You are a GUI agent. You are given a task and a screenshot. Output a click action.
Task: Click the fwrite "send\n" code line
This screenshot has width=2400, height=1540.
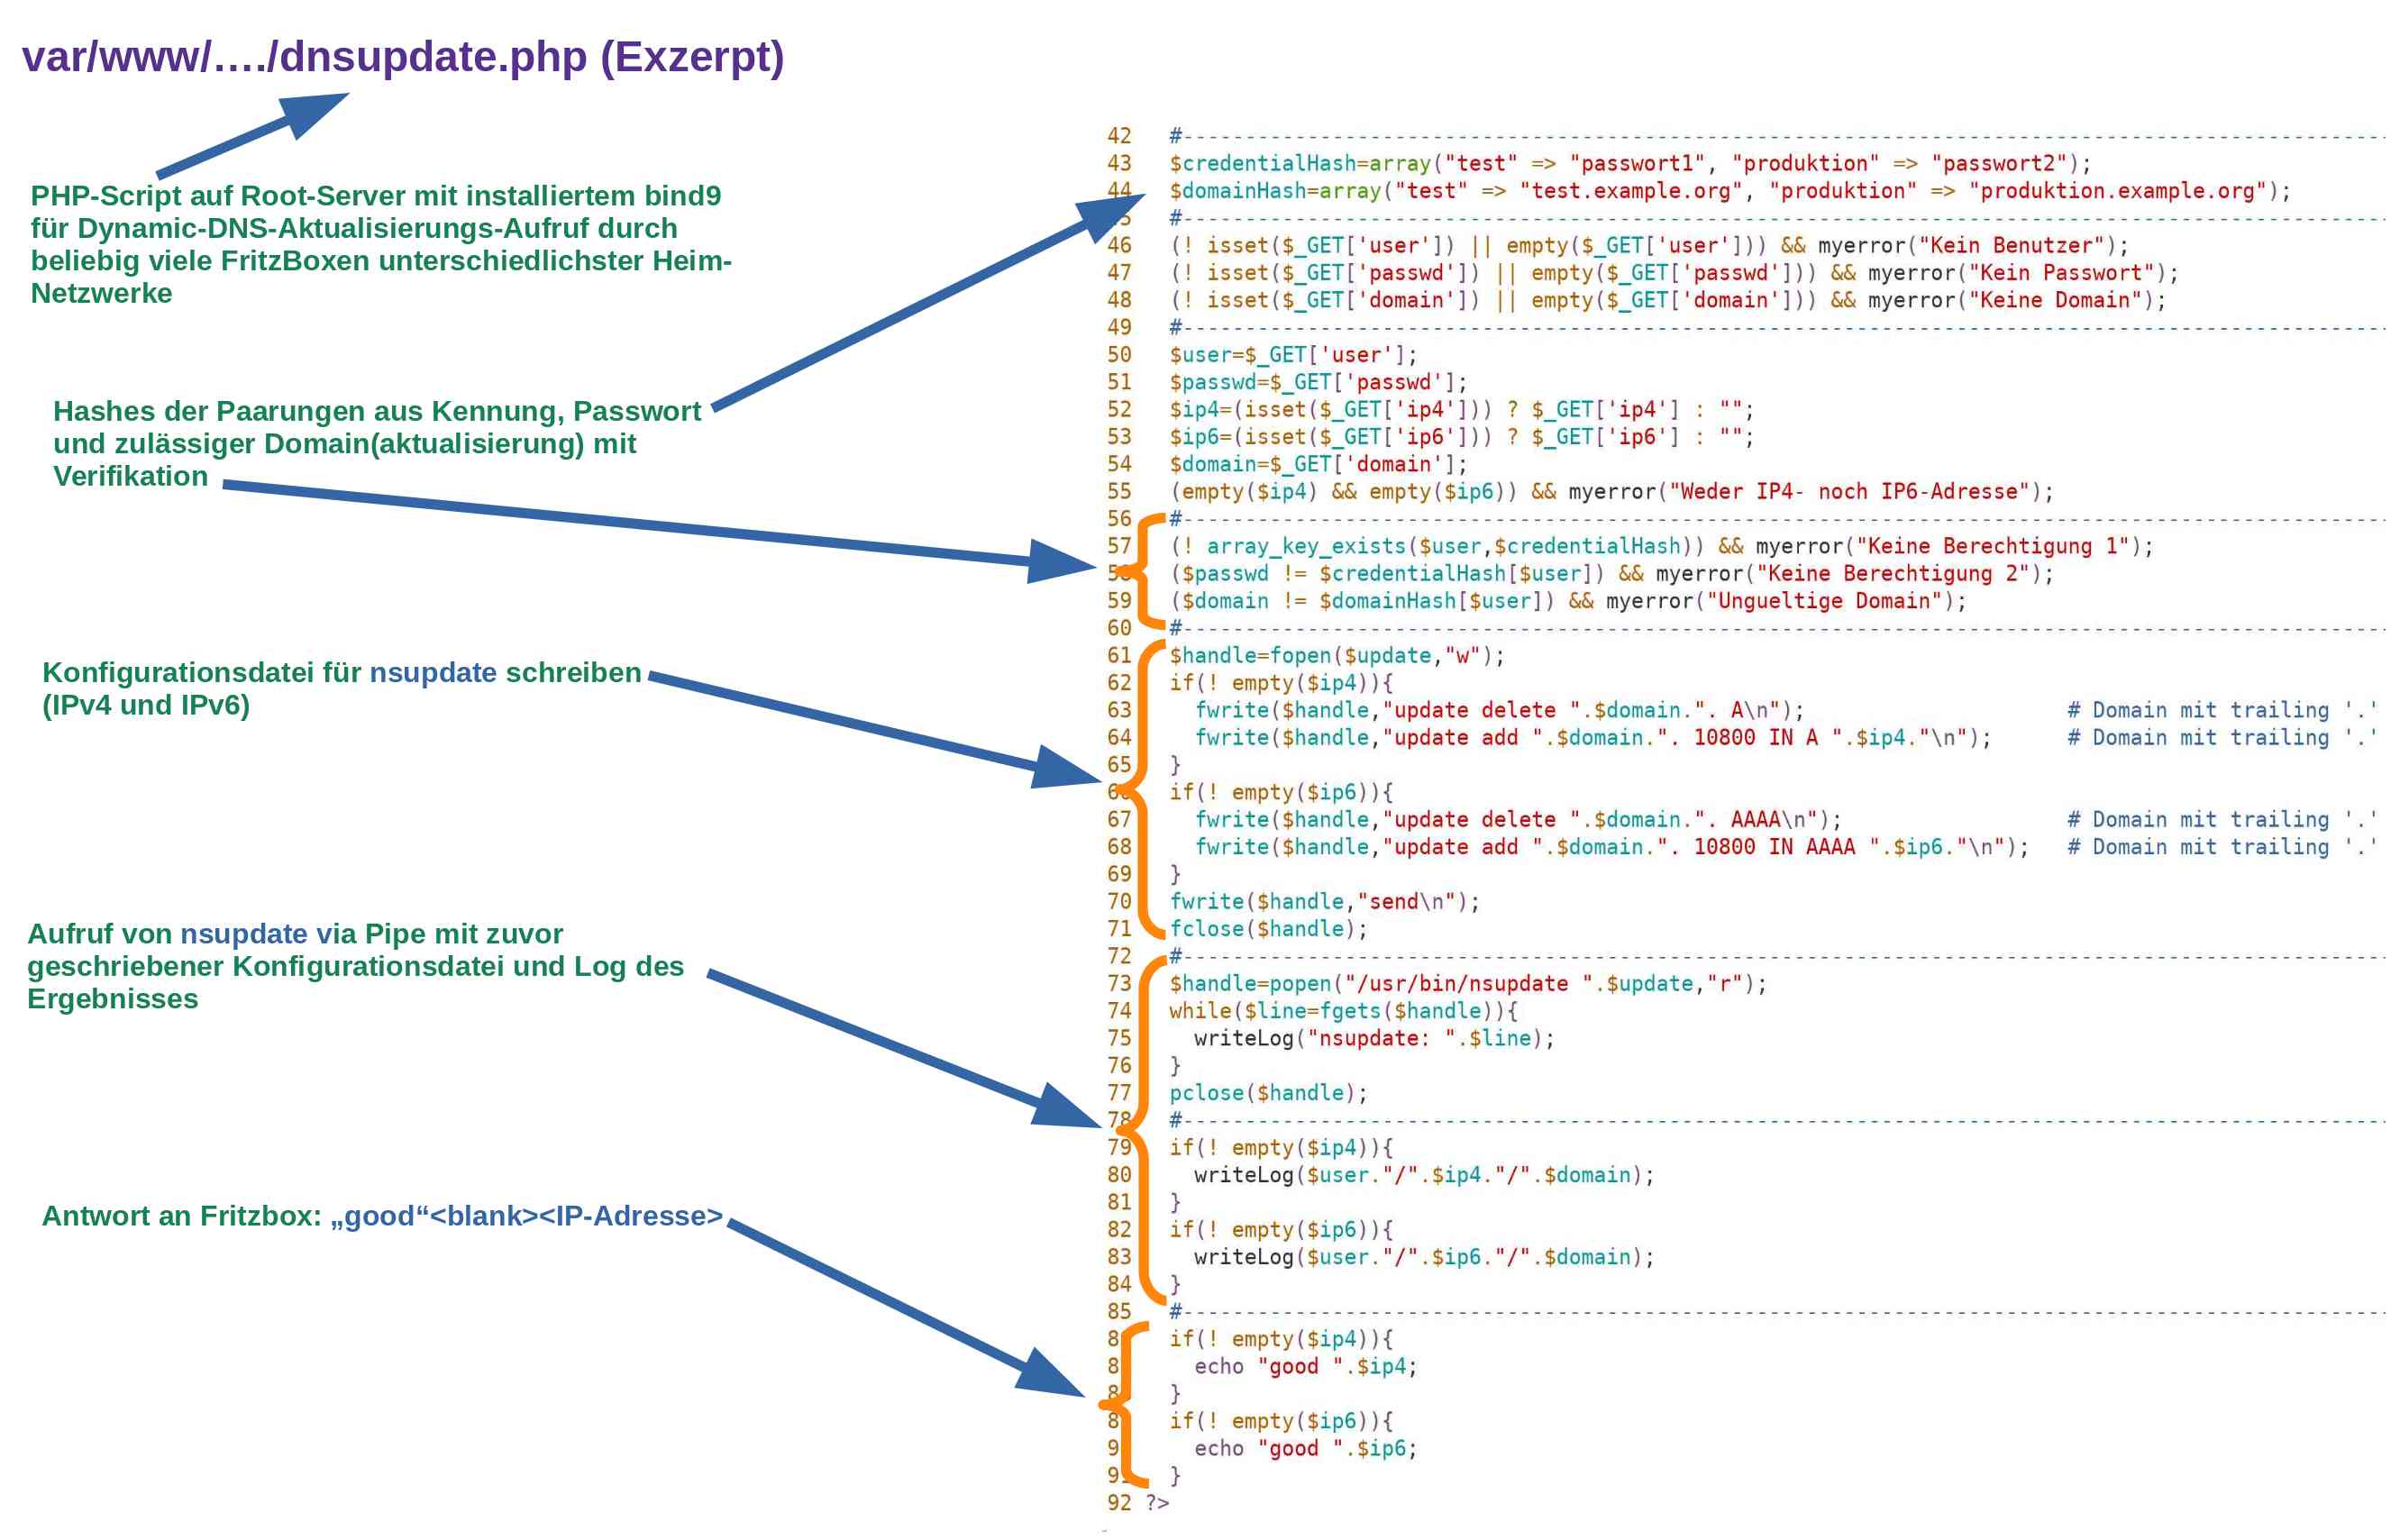[1324, 902]
